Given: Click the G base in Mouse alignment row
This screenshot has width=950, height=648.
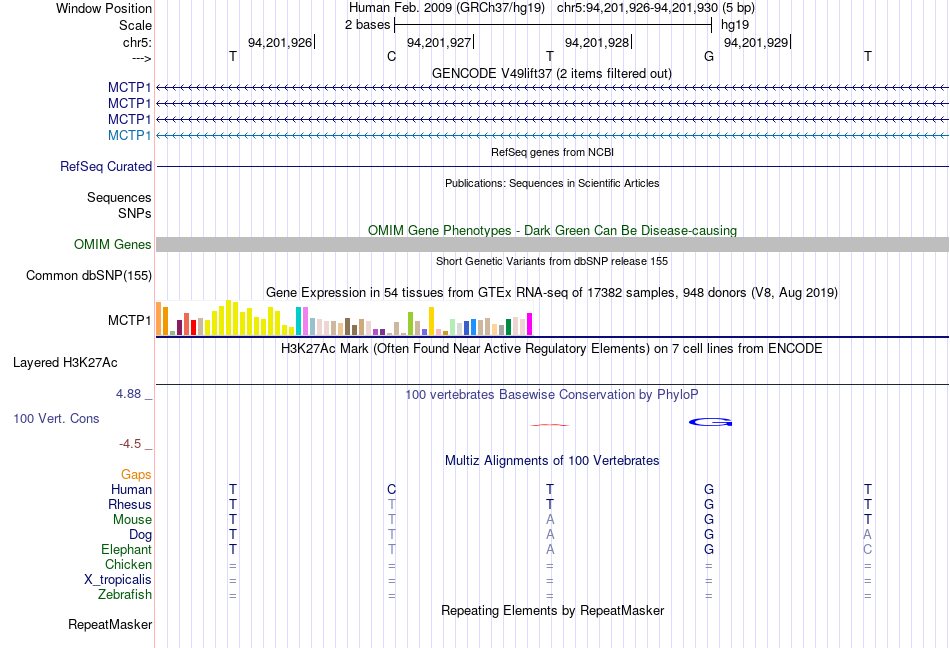Looking at the screenshot, I should point(709,520).
